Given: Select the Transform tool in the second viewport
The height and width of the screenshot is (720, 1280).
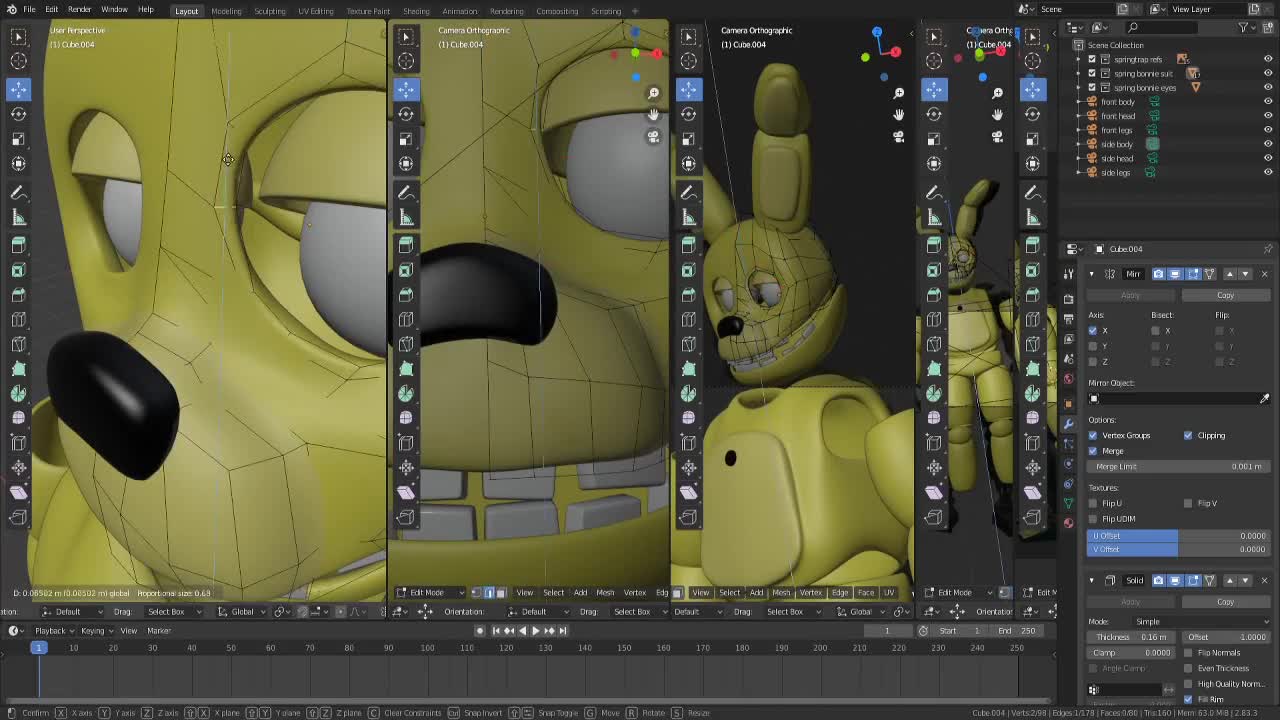Looking at the screenshot, I should (405, 163).
